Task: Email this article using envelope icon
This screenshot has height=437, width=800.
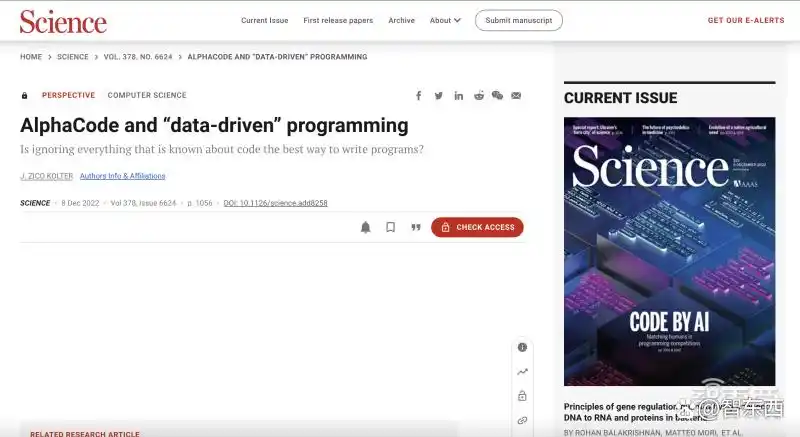Action: [x=516, y=96]
